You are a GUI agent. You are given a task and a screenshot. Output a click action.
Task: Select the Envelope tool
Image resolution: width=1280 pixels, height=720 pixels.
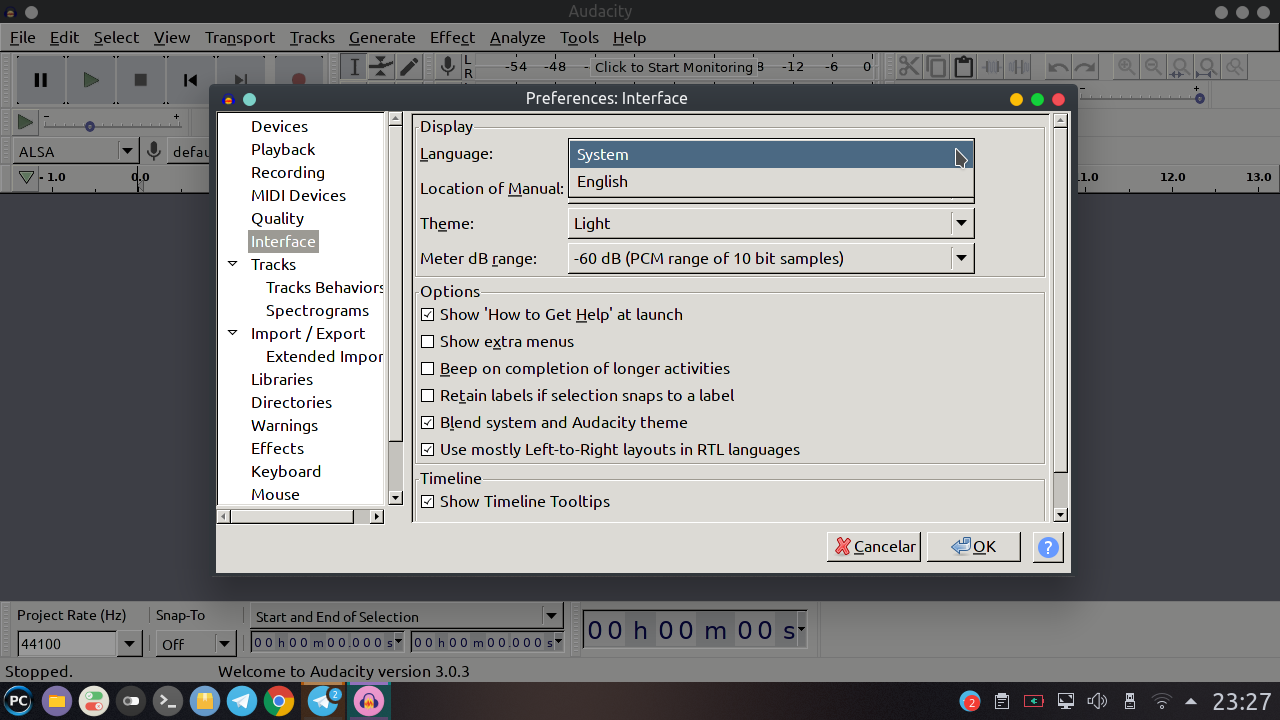381,67
